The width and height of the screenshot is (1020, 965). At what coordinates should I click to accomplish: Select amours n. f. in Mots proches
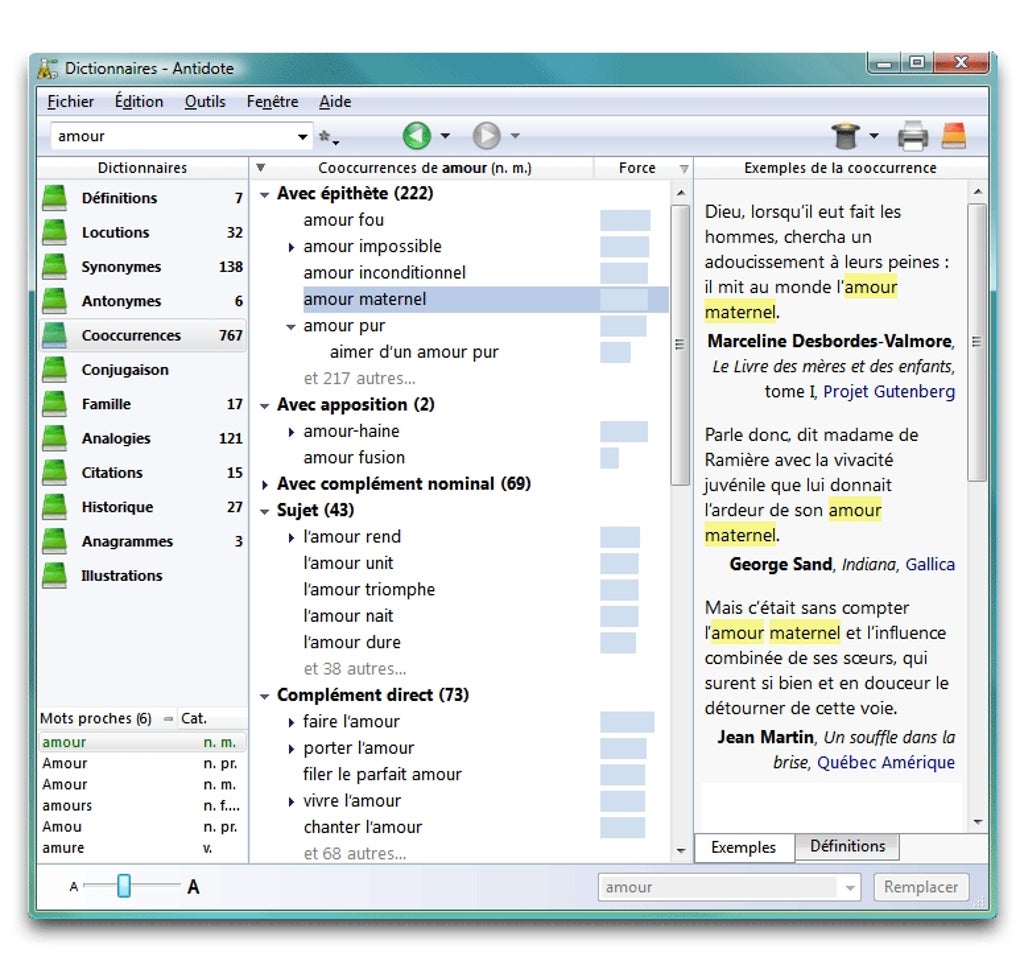(142, 806)
